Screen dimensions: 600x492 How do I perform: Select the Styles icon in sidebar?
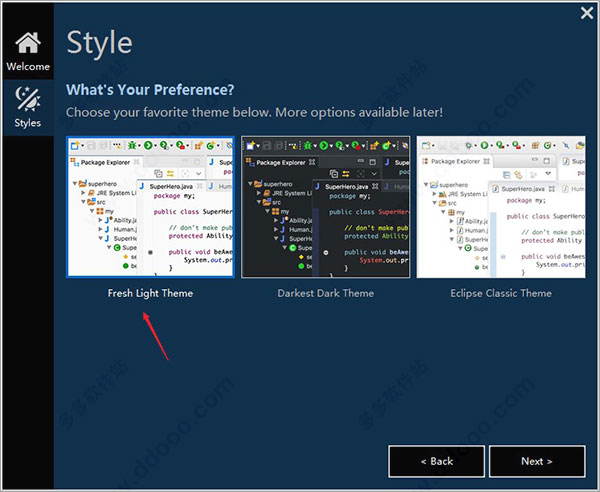[27, 107]
